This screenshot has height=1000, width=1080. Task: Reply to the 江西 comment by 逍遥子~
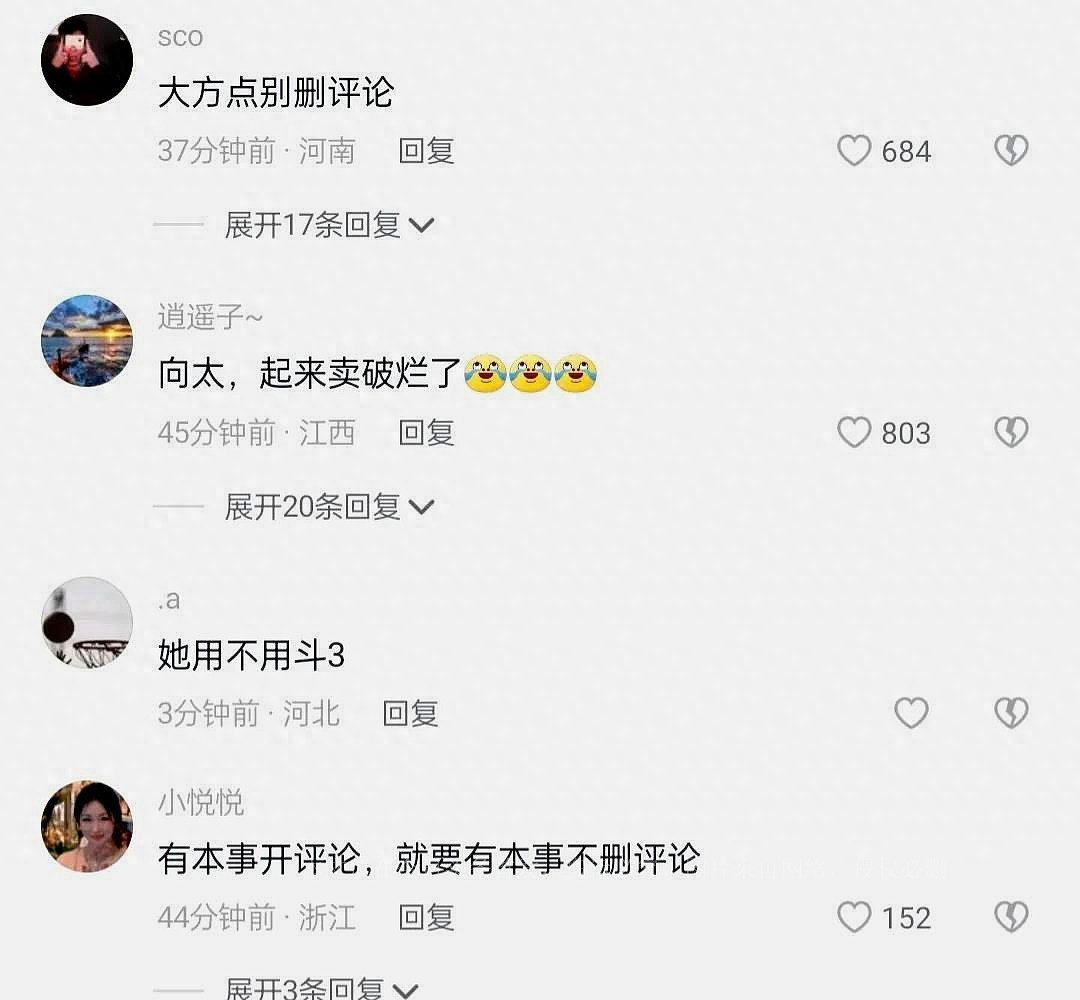tap(426, 433)
